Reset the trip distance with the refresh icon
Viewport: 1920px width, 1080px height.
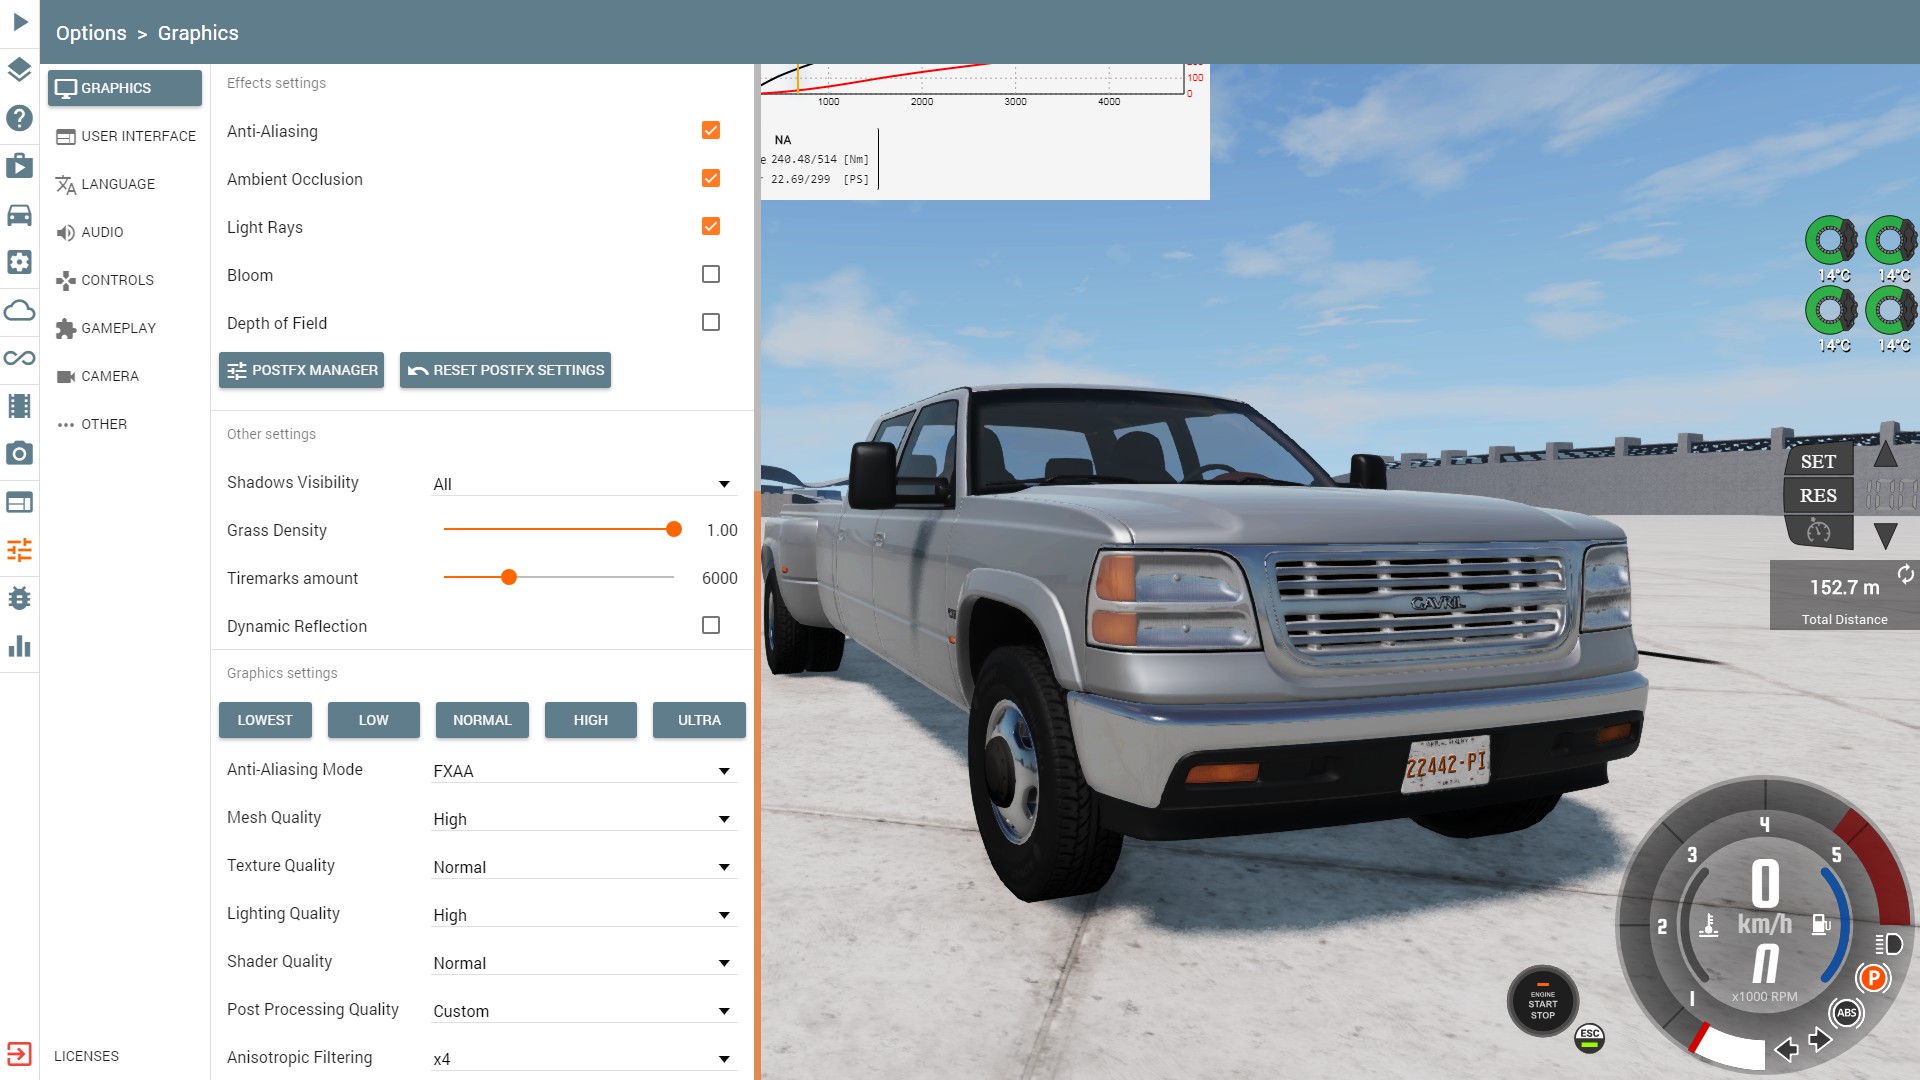tap(1905, 574)
